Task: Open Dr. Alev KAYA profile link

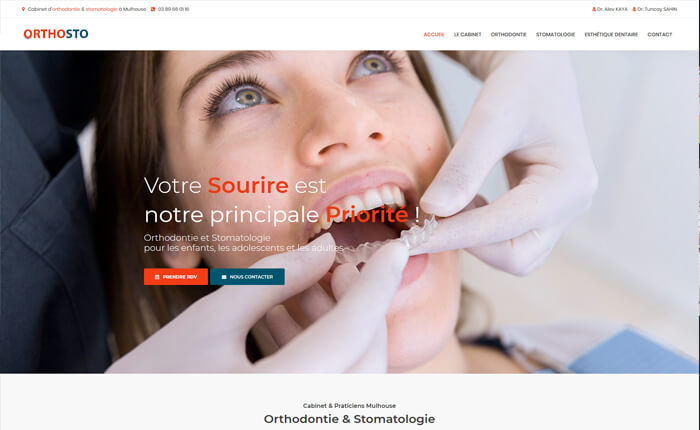Action: 612,9
